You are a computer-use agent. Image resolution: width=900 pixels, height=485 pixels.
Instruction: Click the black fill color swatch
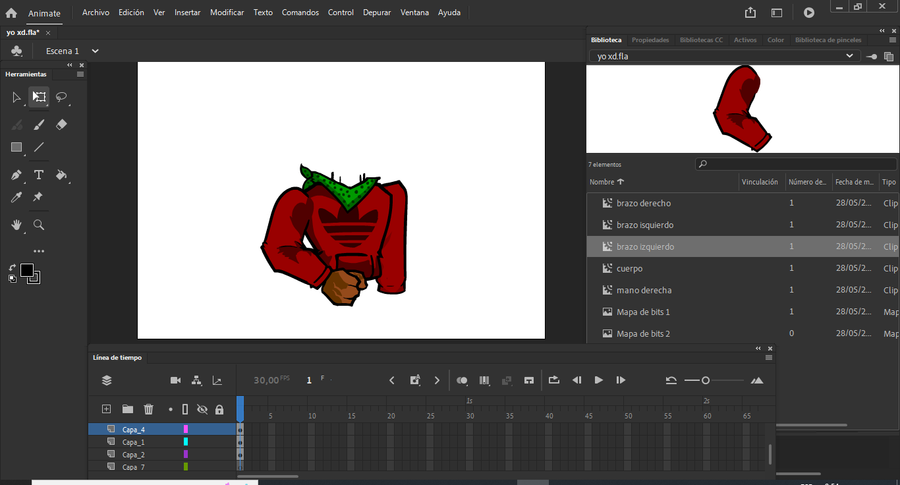pyautogui.click(x=27, y=271)
